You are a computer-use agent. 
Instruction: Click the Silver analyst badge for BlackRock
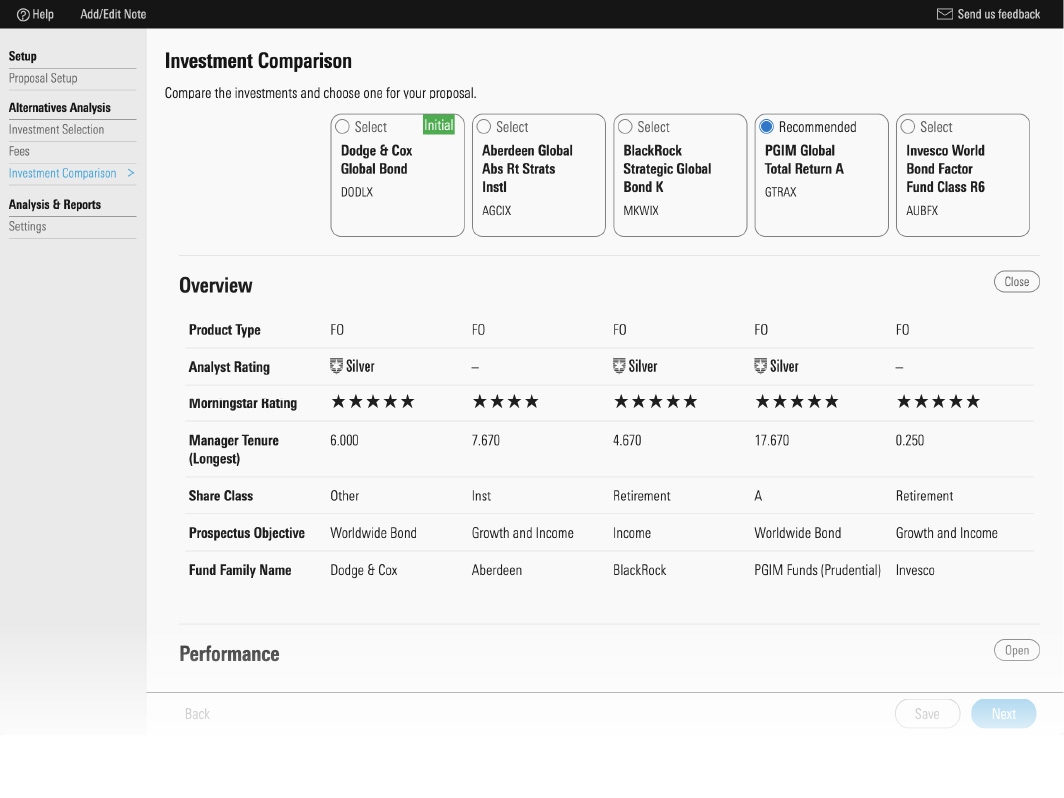point(619,367)
